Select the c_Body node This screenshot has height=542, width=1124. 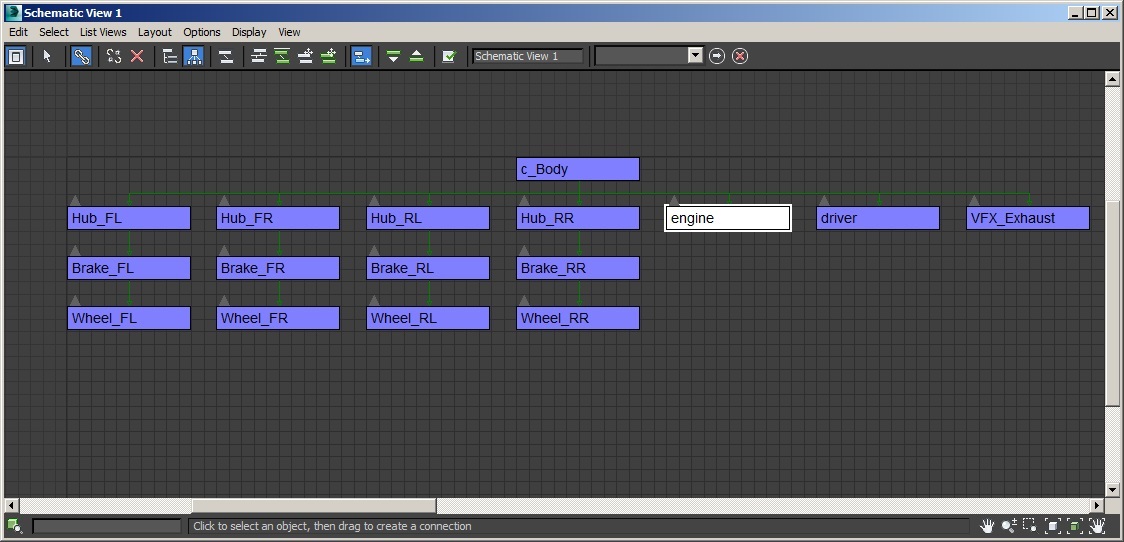pyautogui.click(x=578, y=169)
